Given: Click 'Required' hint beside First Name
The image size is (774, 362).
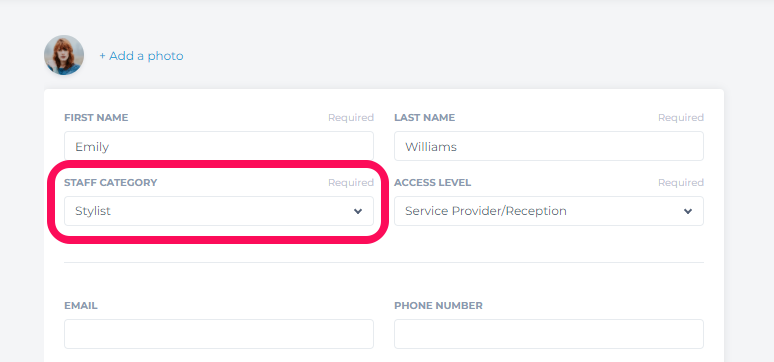Looking at the screenshot, I should pos(351,118).
